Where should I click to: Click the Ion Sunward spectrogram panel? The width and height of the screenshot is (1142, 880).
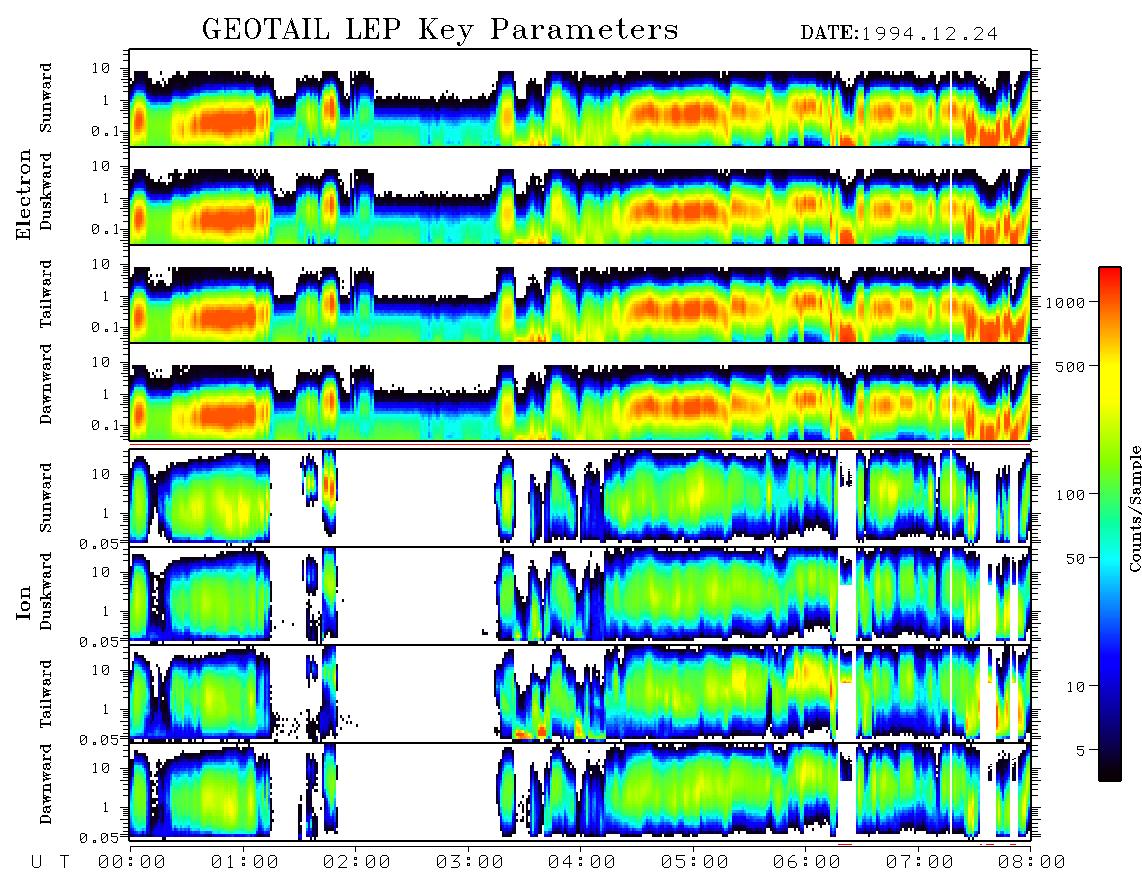[x=580, y=498]
